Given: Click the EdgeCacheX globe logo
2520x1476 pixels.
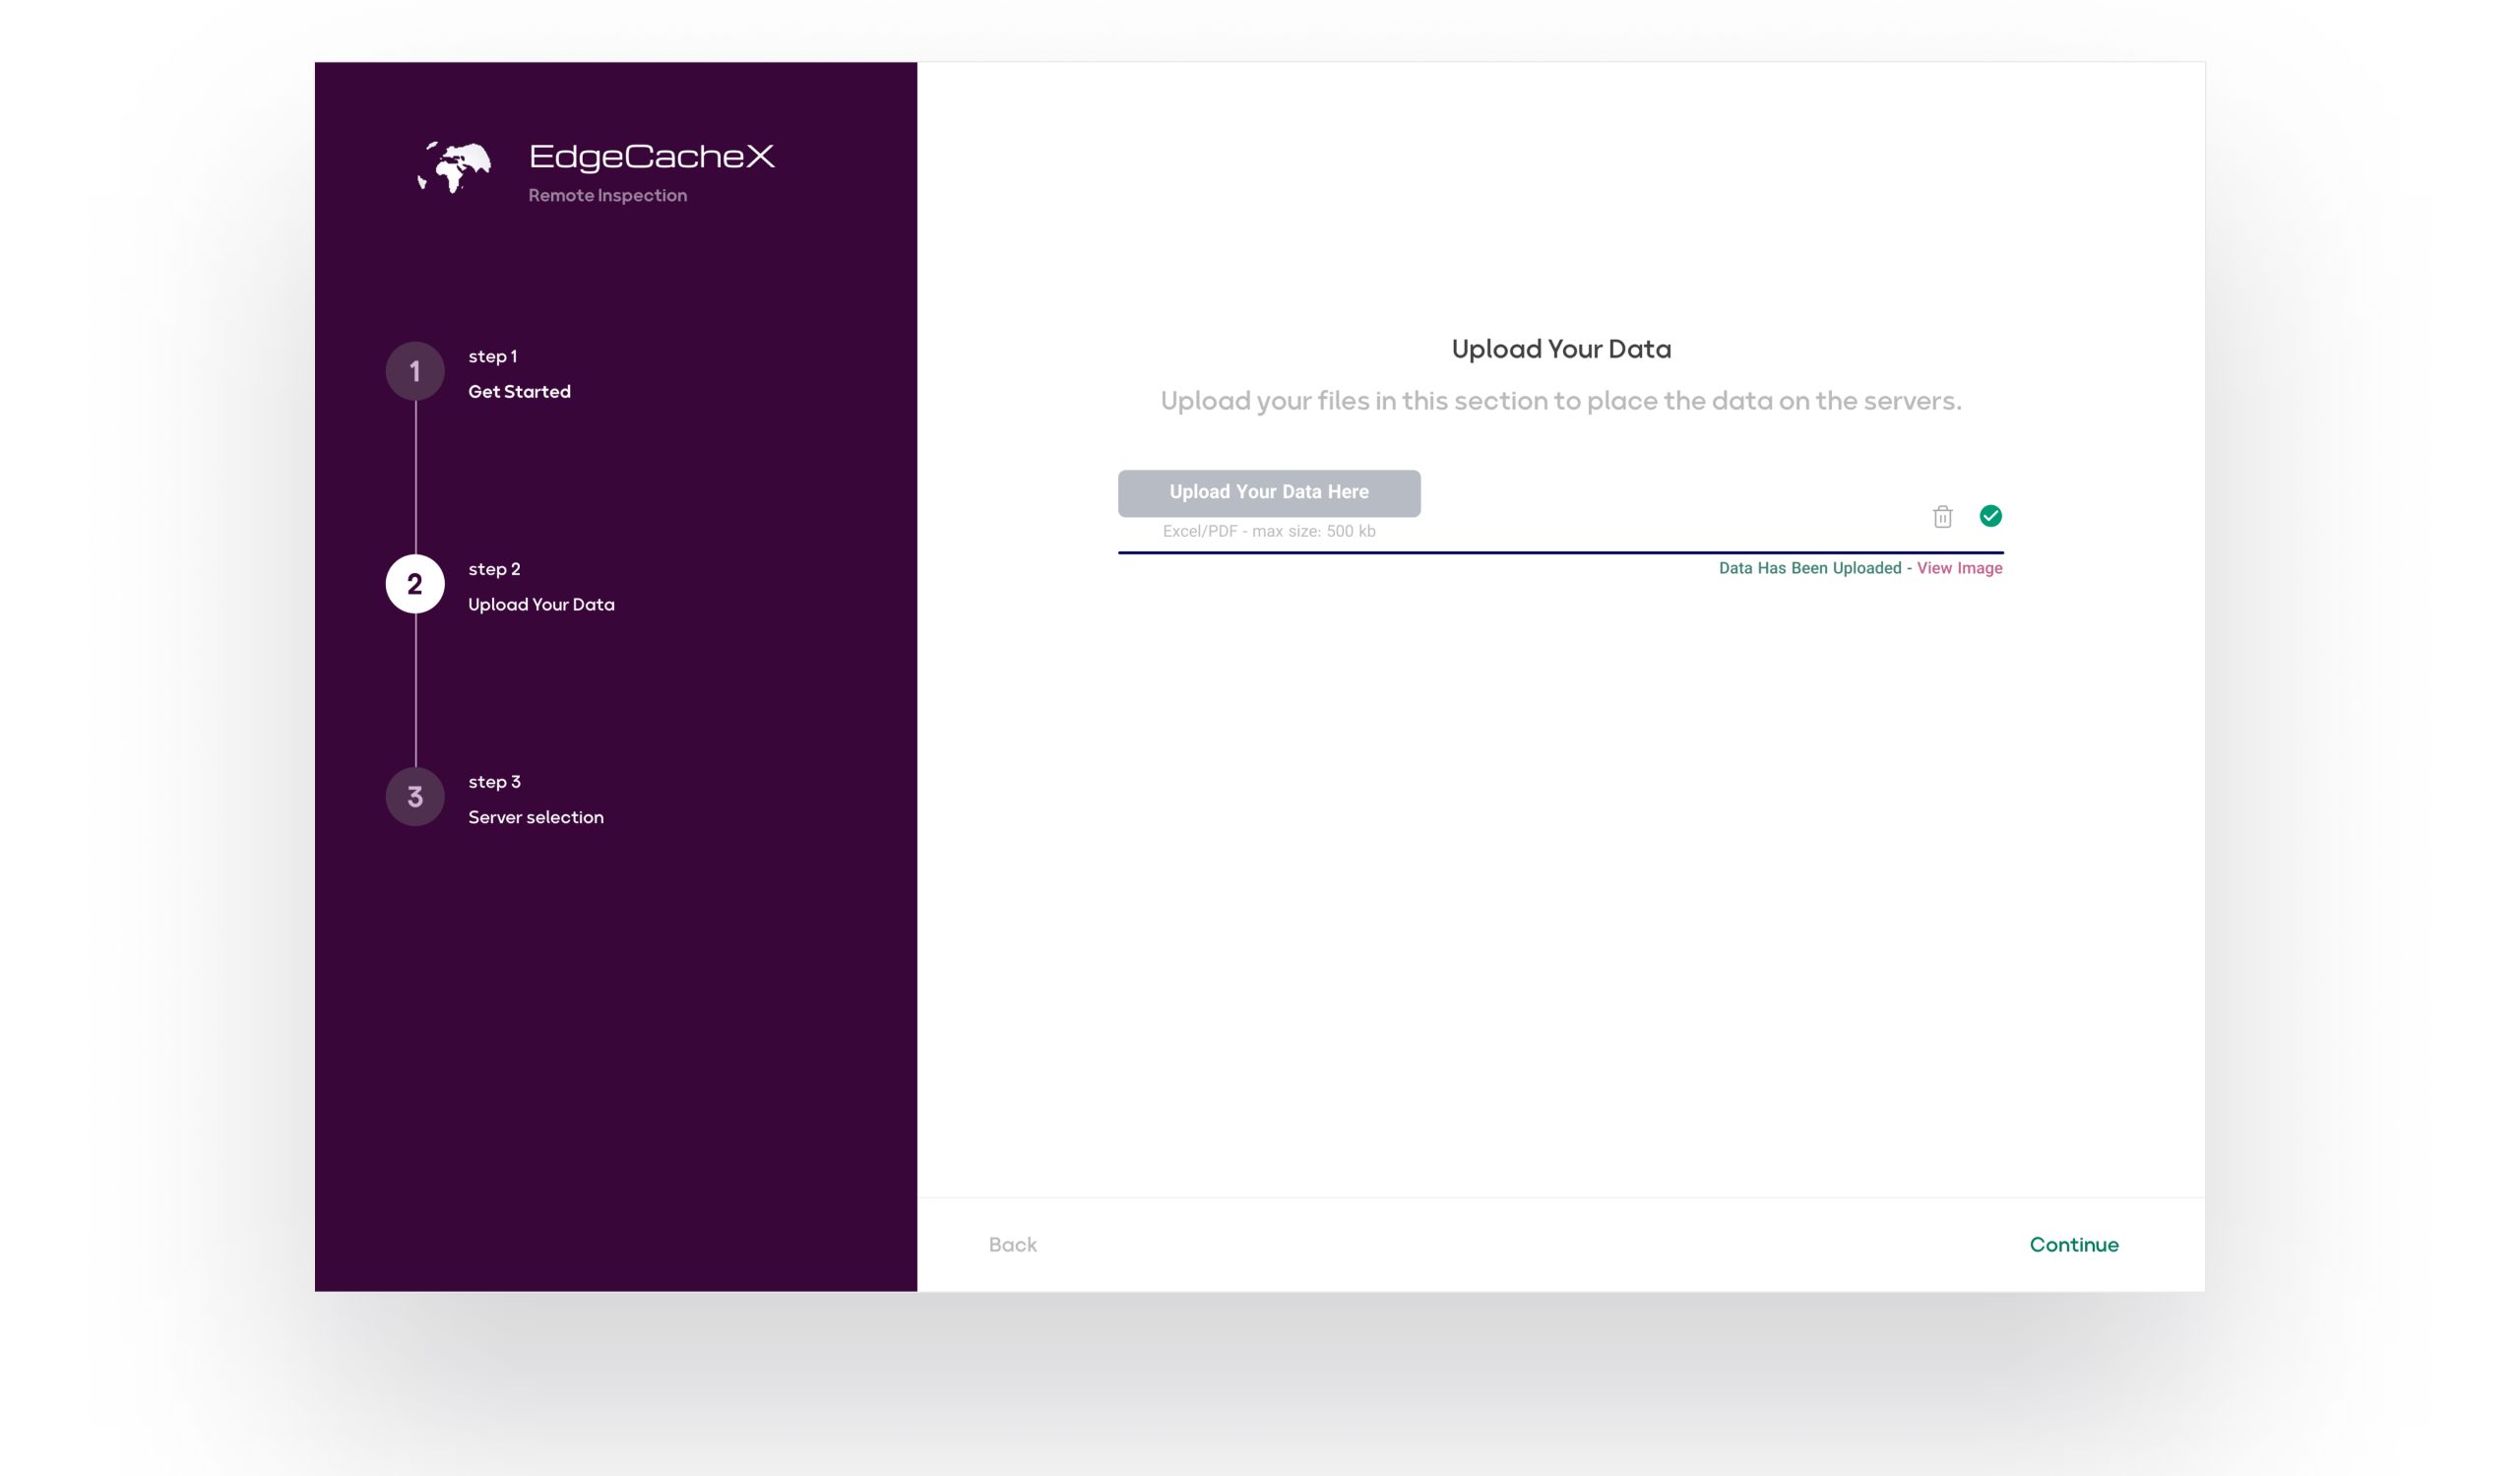Looking at the screenshot, I should (455, 167).
